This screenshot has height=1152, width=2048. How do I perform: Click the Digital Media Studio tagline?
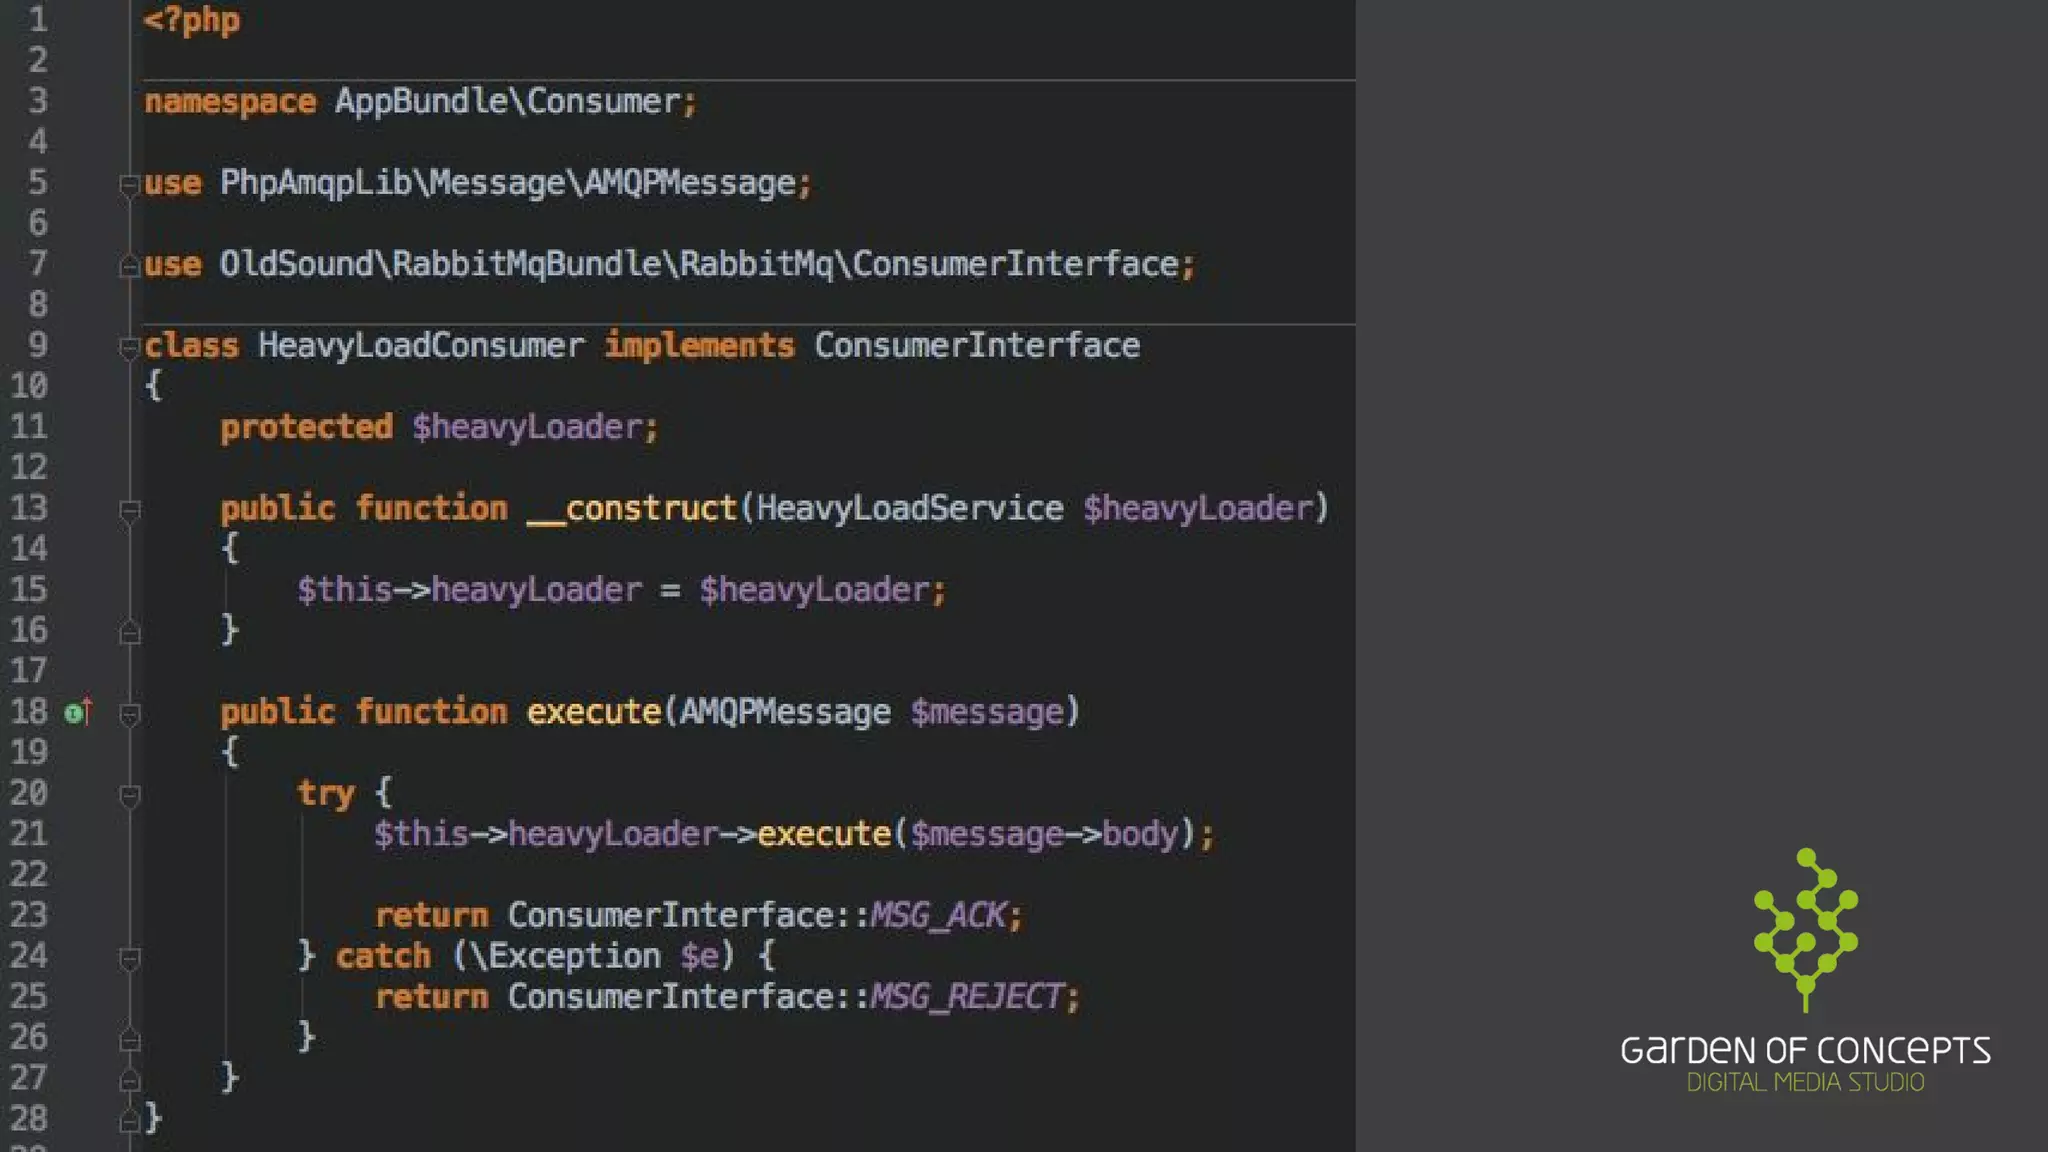coord(1806,1082)
